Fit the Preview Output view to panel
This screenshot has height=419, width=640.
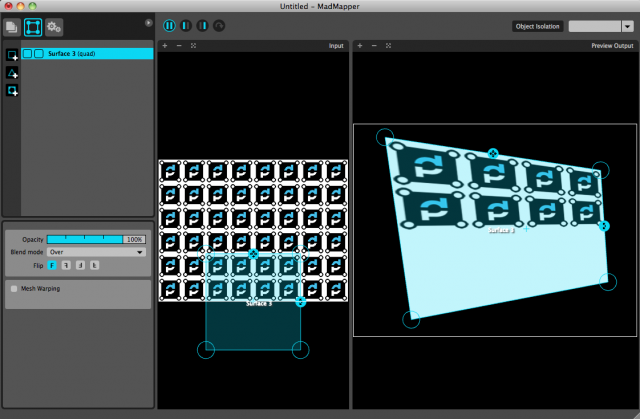(x=387, y=46)
